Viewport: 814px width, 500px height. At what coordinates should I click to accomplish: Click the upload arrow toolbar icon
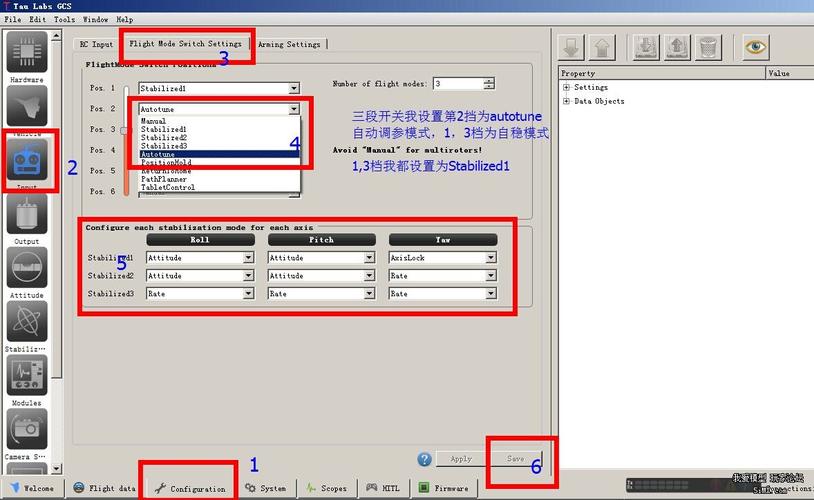point(602,47)
